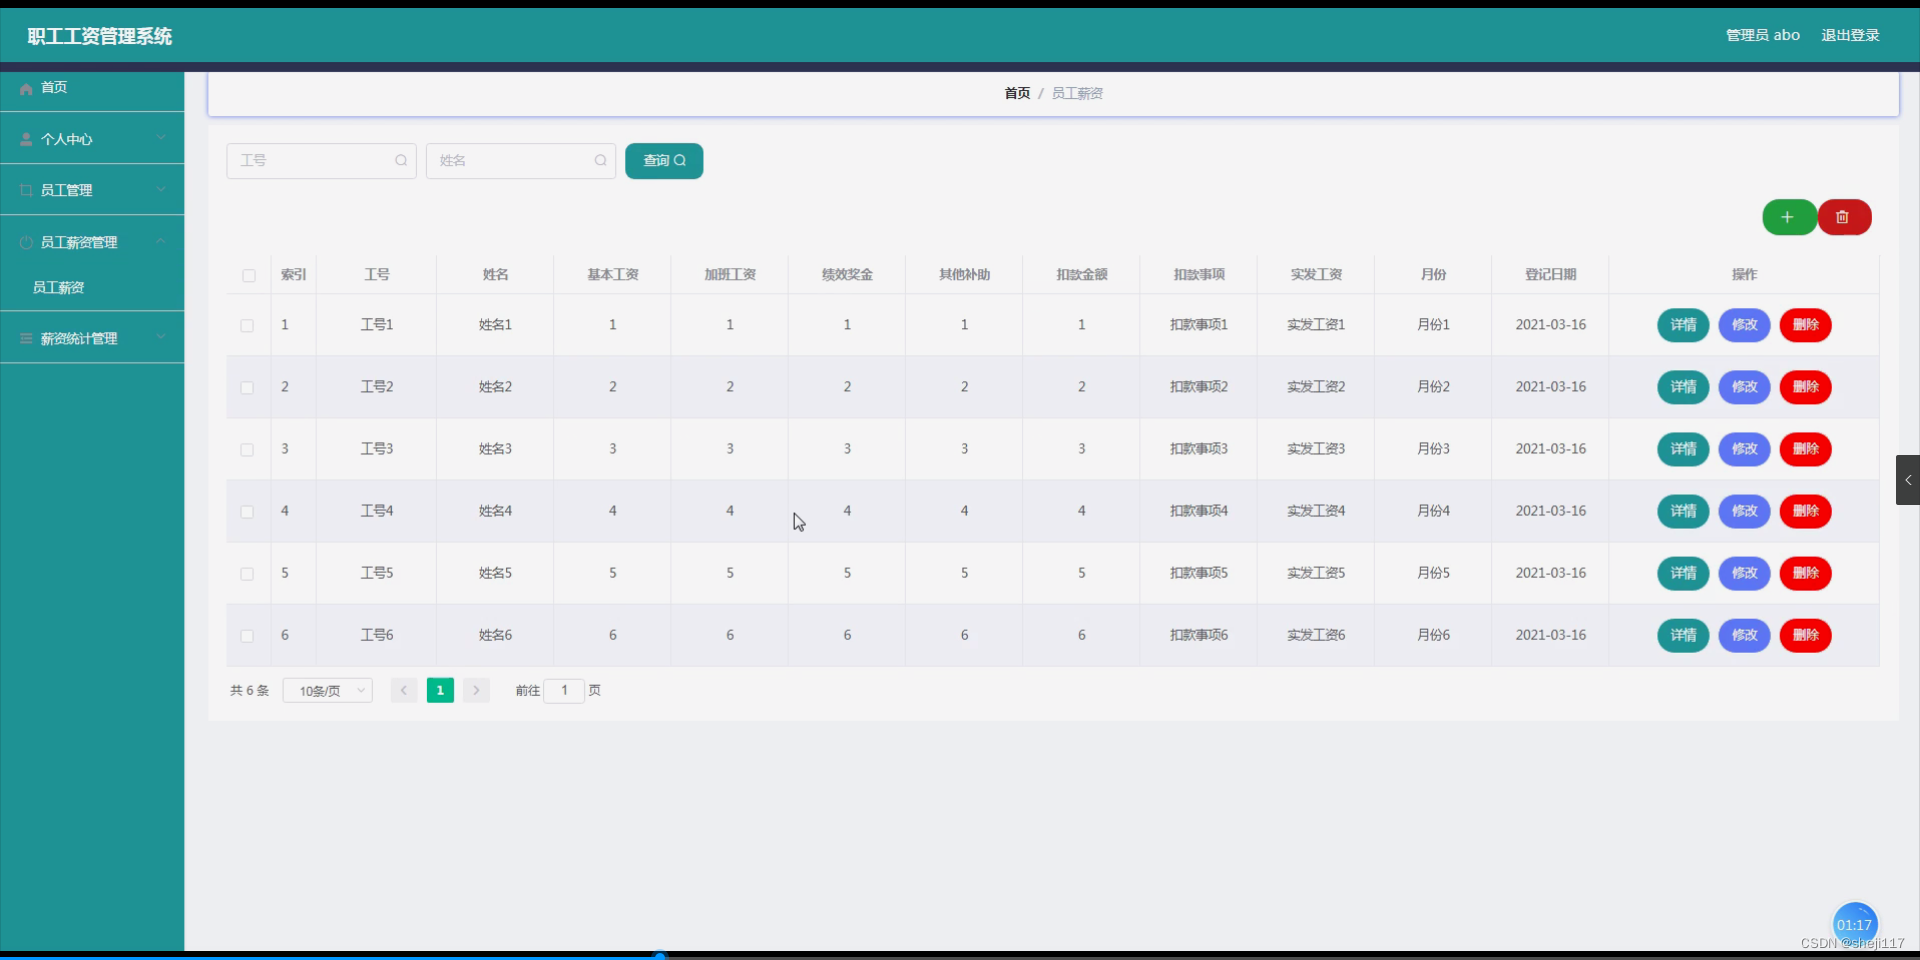
Task: Click the 扣款事项3 table cell
Action: (1199, 449)
